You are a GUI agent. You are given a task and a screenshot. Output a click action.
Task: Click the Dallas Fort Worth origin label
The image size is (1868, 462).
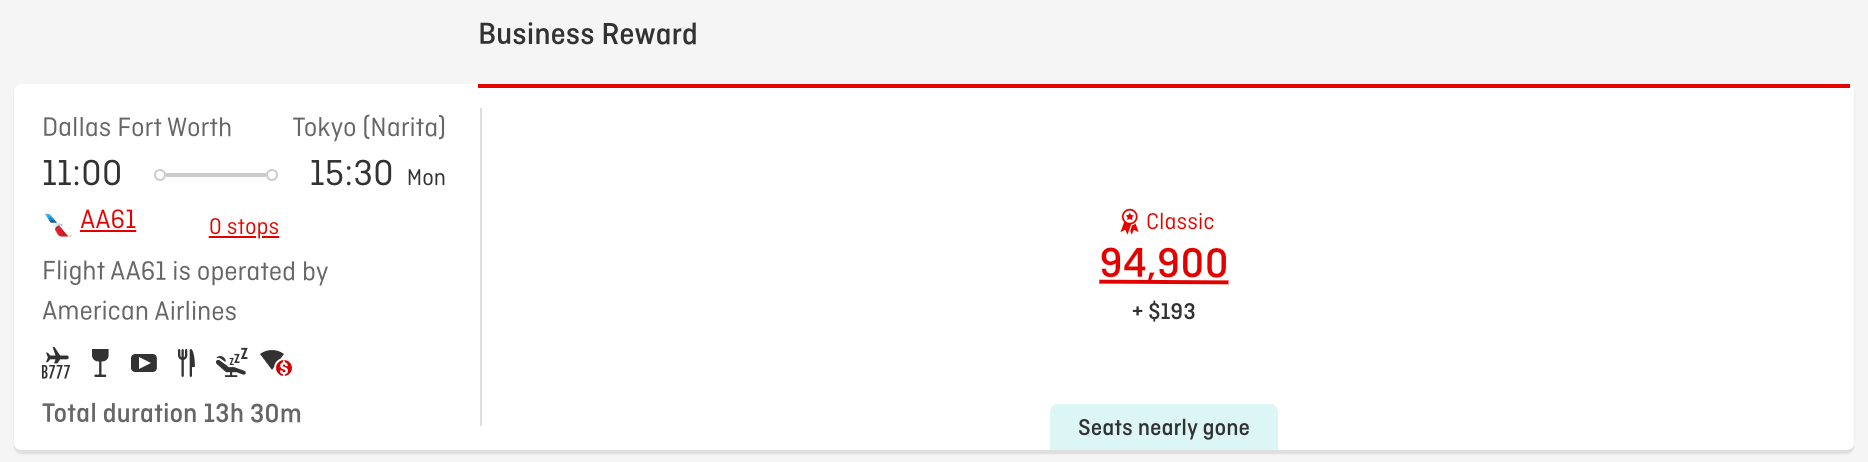click(137, 128)
